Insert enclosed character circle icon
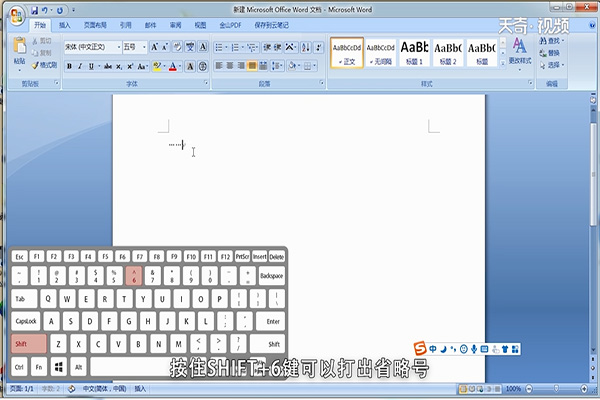The height and width of the screenshot is (400, 600). pyautogui.click(x=203, y=67)
